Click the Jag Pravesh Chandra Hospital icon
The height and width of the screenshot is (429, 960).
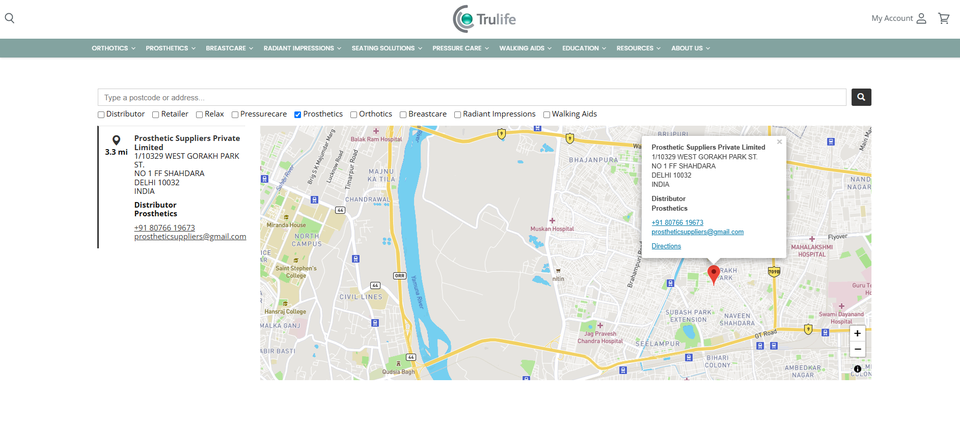pyautogui.click(x=600, y=326)
